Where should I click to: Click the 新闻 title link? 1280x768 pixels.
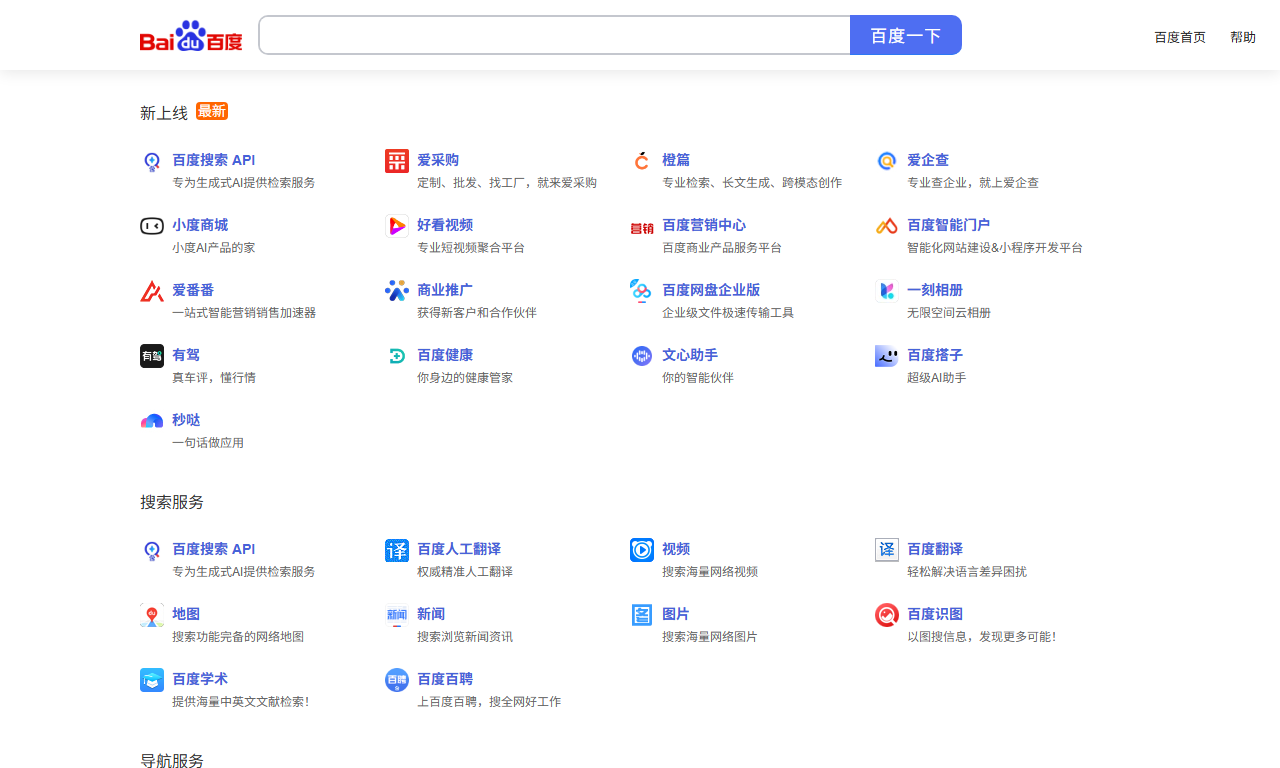(x=431, y=614)
